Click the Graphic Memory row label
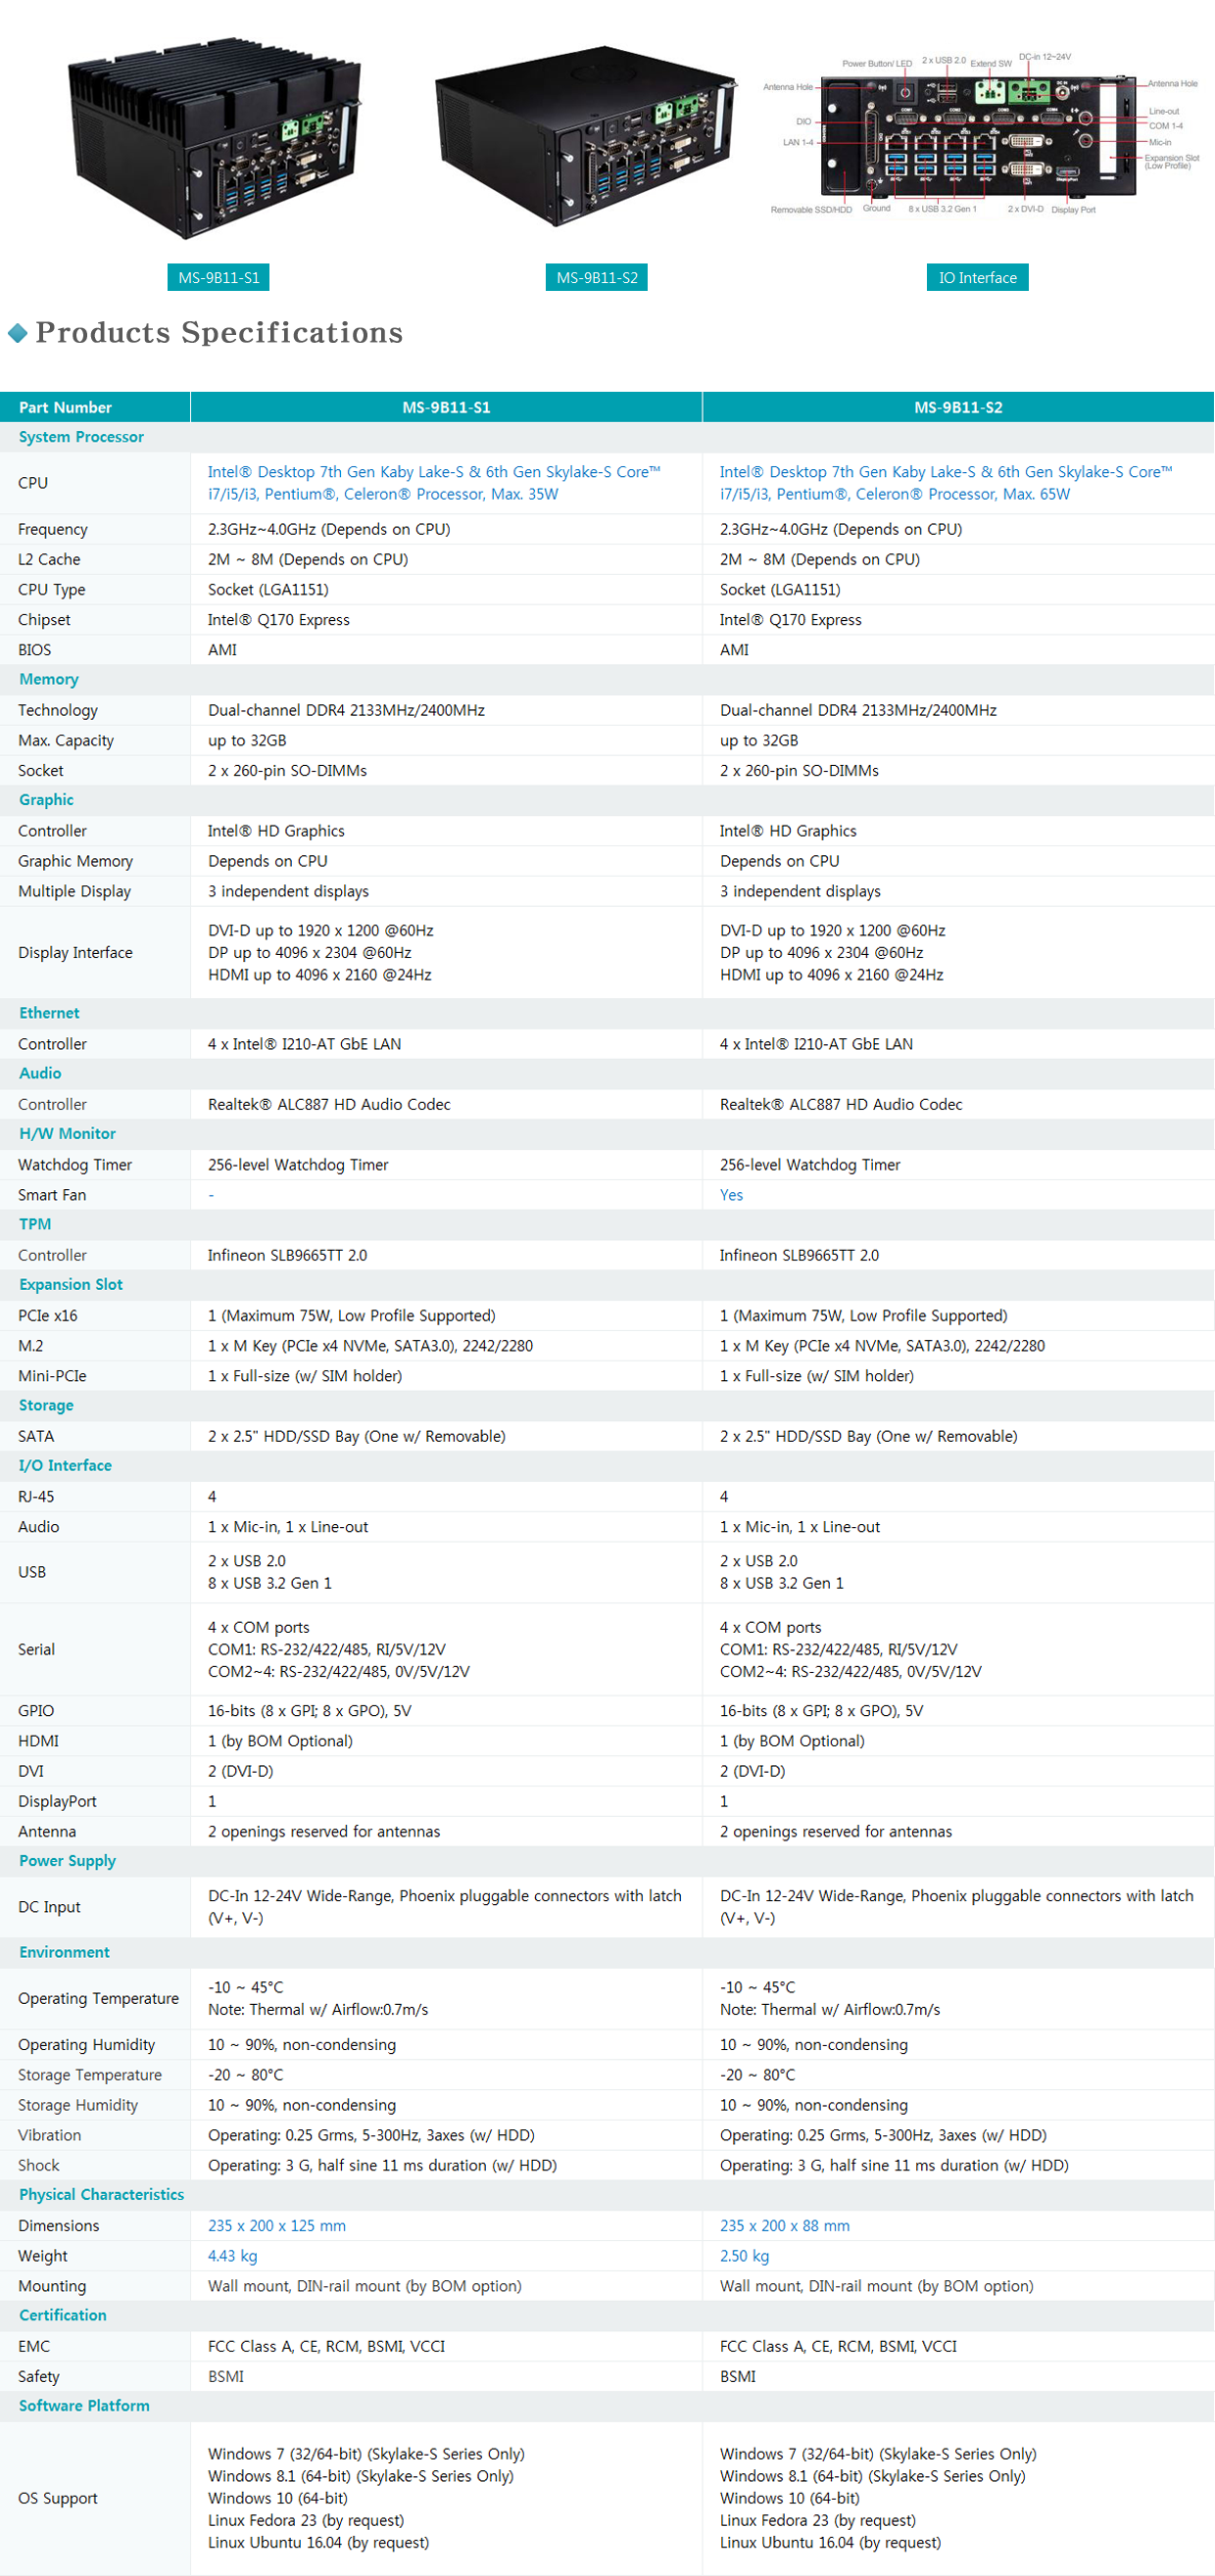1215x2576 pixels. (x=75, y=861)
